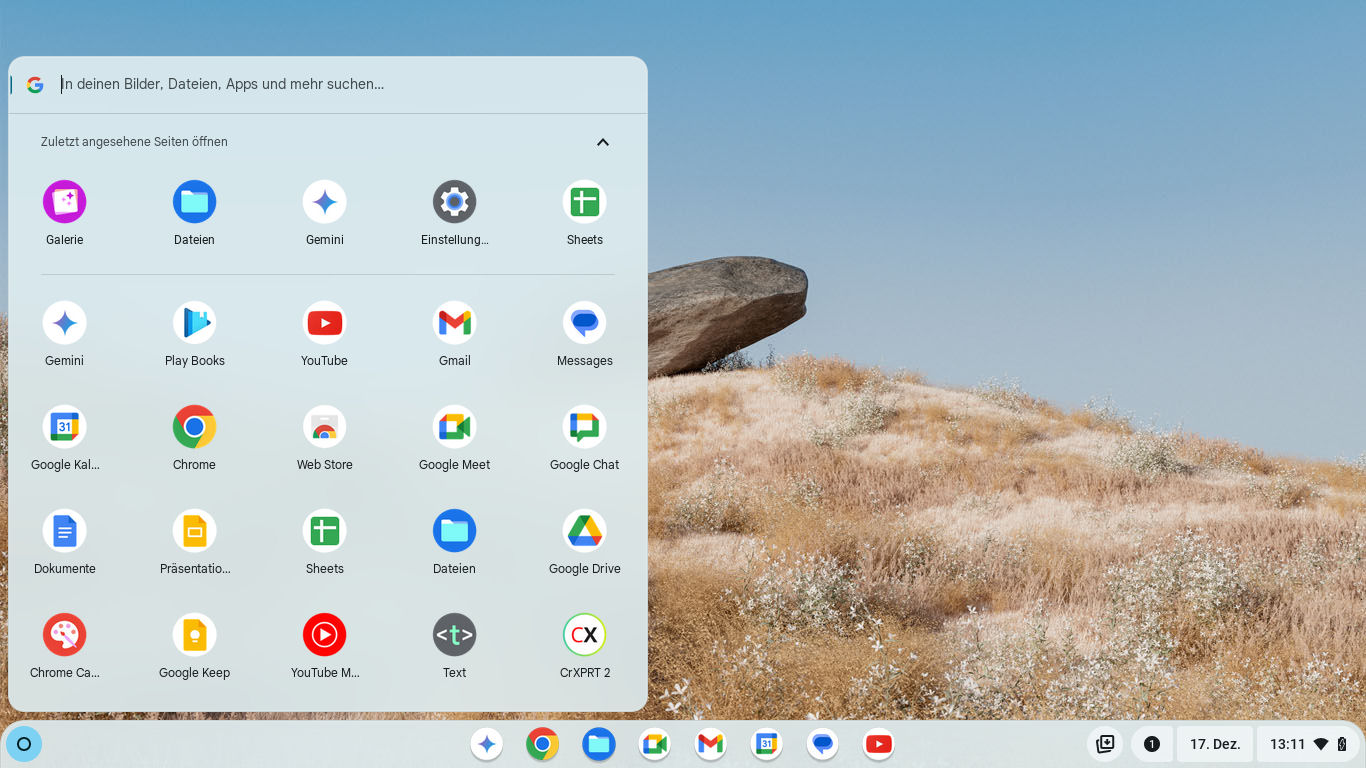Open the YouTube app in the launcher
The image size is (1366, 768).
[324, 323]
